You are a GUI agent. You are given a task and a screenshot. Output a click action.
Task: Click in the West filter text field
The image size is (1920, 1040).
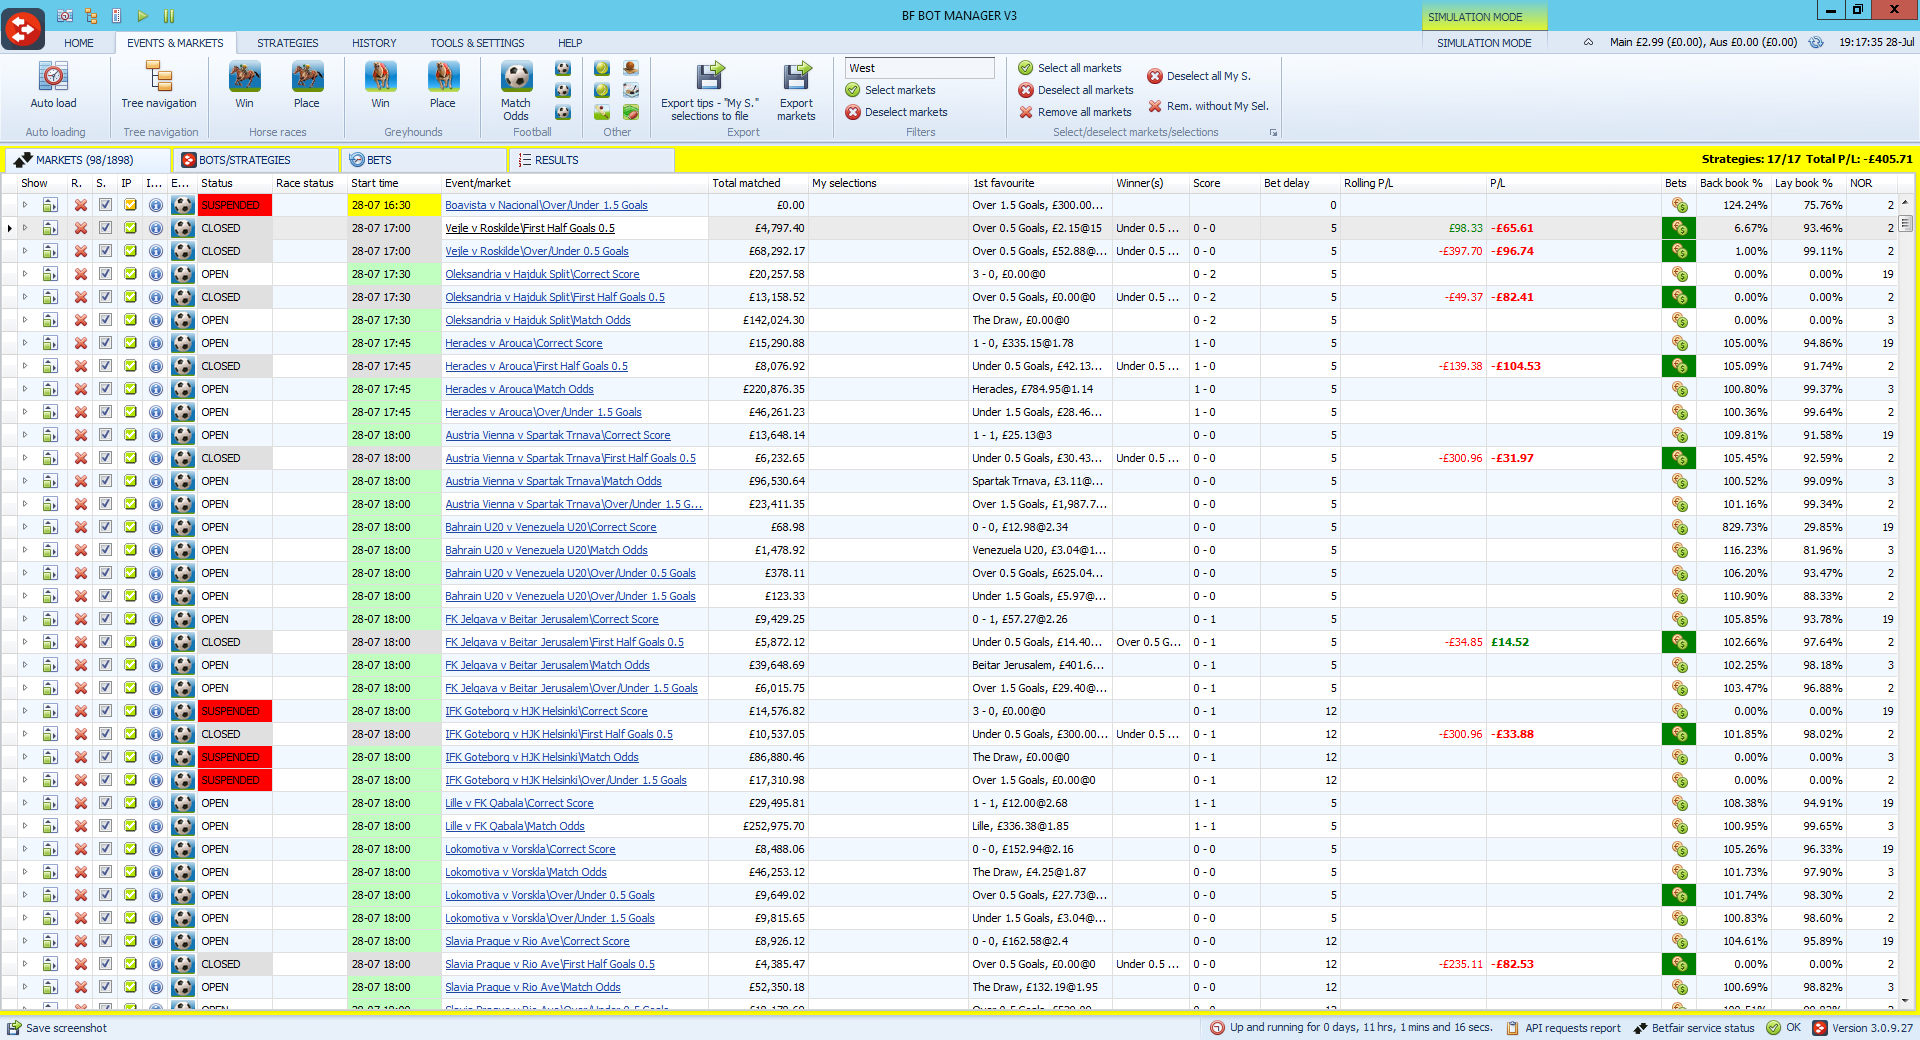click(920, 68)
